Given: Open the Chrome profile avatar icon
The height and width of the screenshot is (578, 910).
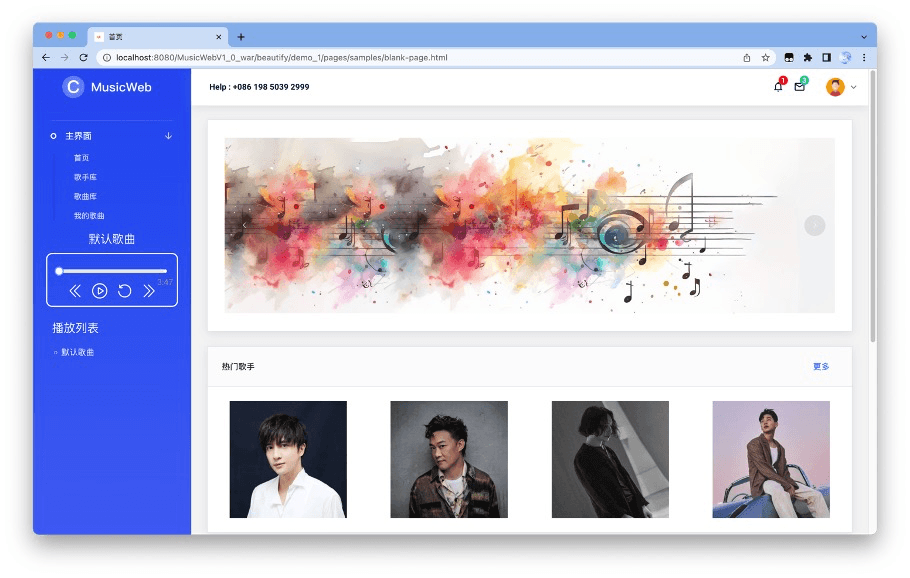Looking at the screenshot, I should [x=846, y=57].
